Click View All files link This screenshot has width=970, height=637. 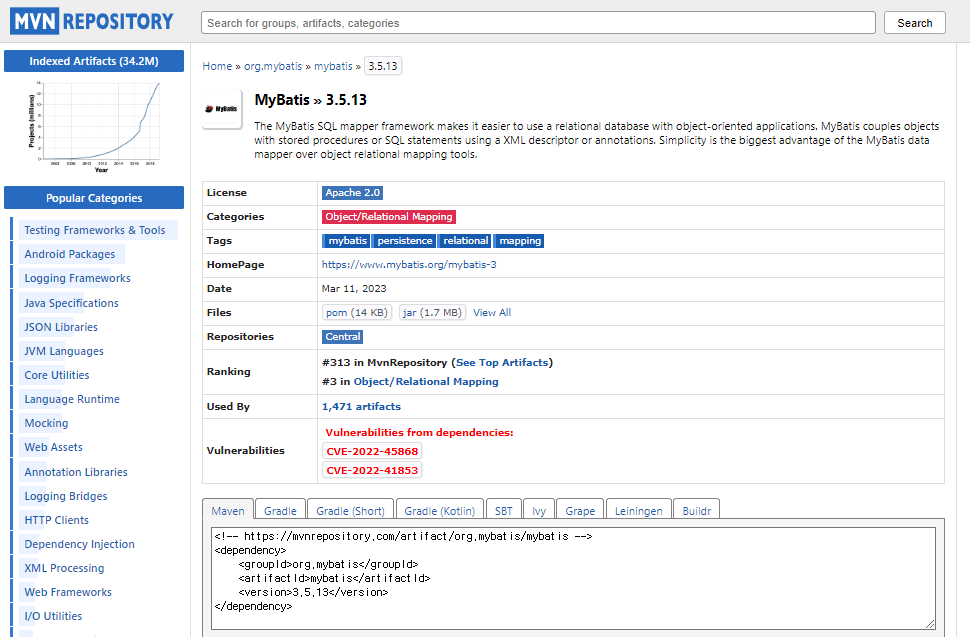[492, 313]
